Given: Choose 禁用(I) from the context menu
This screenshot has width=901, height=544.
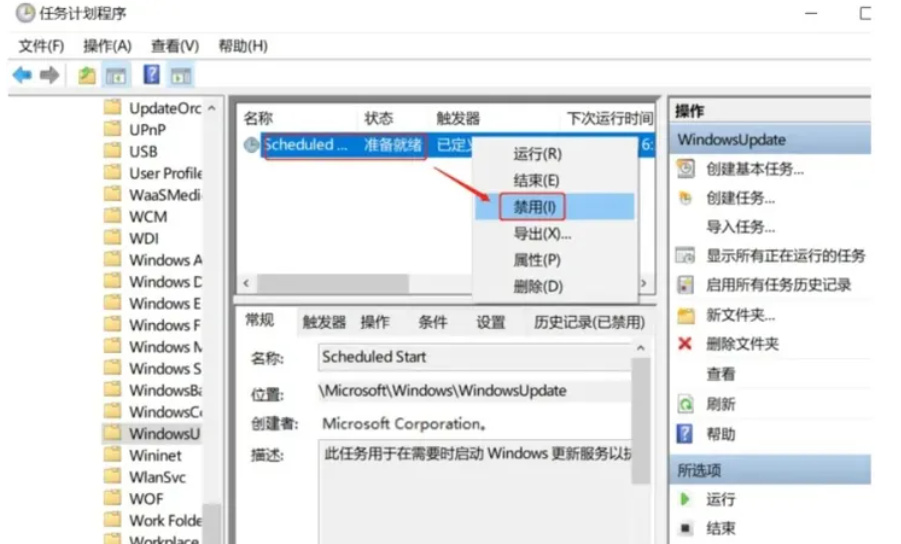Looking at the screenshot, I should click(555, 207).
